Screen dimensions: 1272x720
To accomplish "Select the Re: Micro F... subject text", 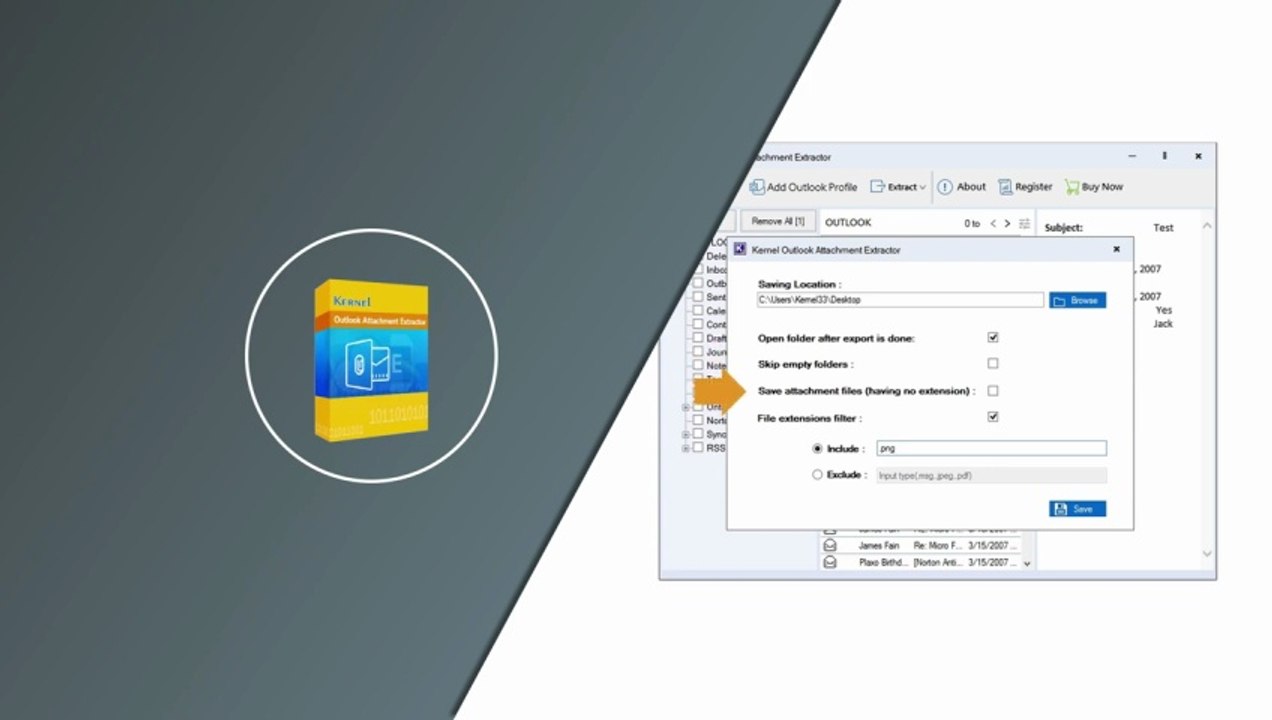I will click(x=937, y=546).
